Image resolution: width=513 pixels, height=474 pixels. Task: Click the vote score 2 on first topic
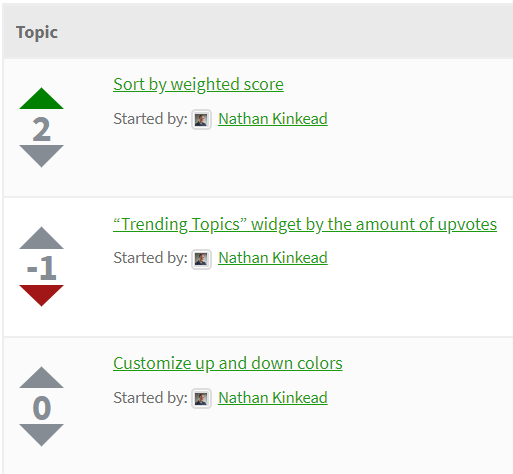click(x=41, y=129)
